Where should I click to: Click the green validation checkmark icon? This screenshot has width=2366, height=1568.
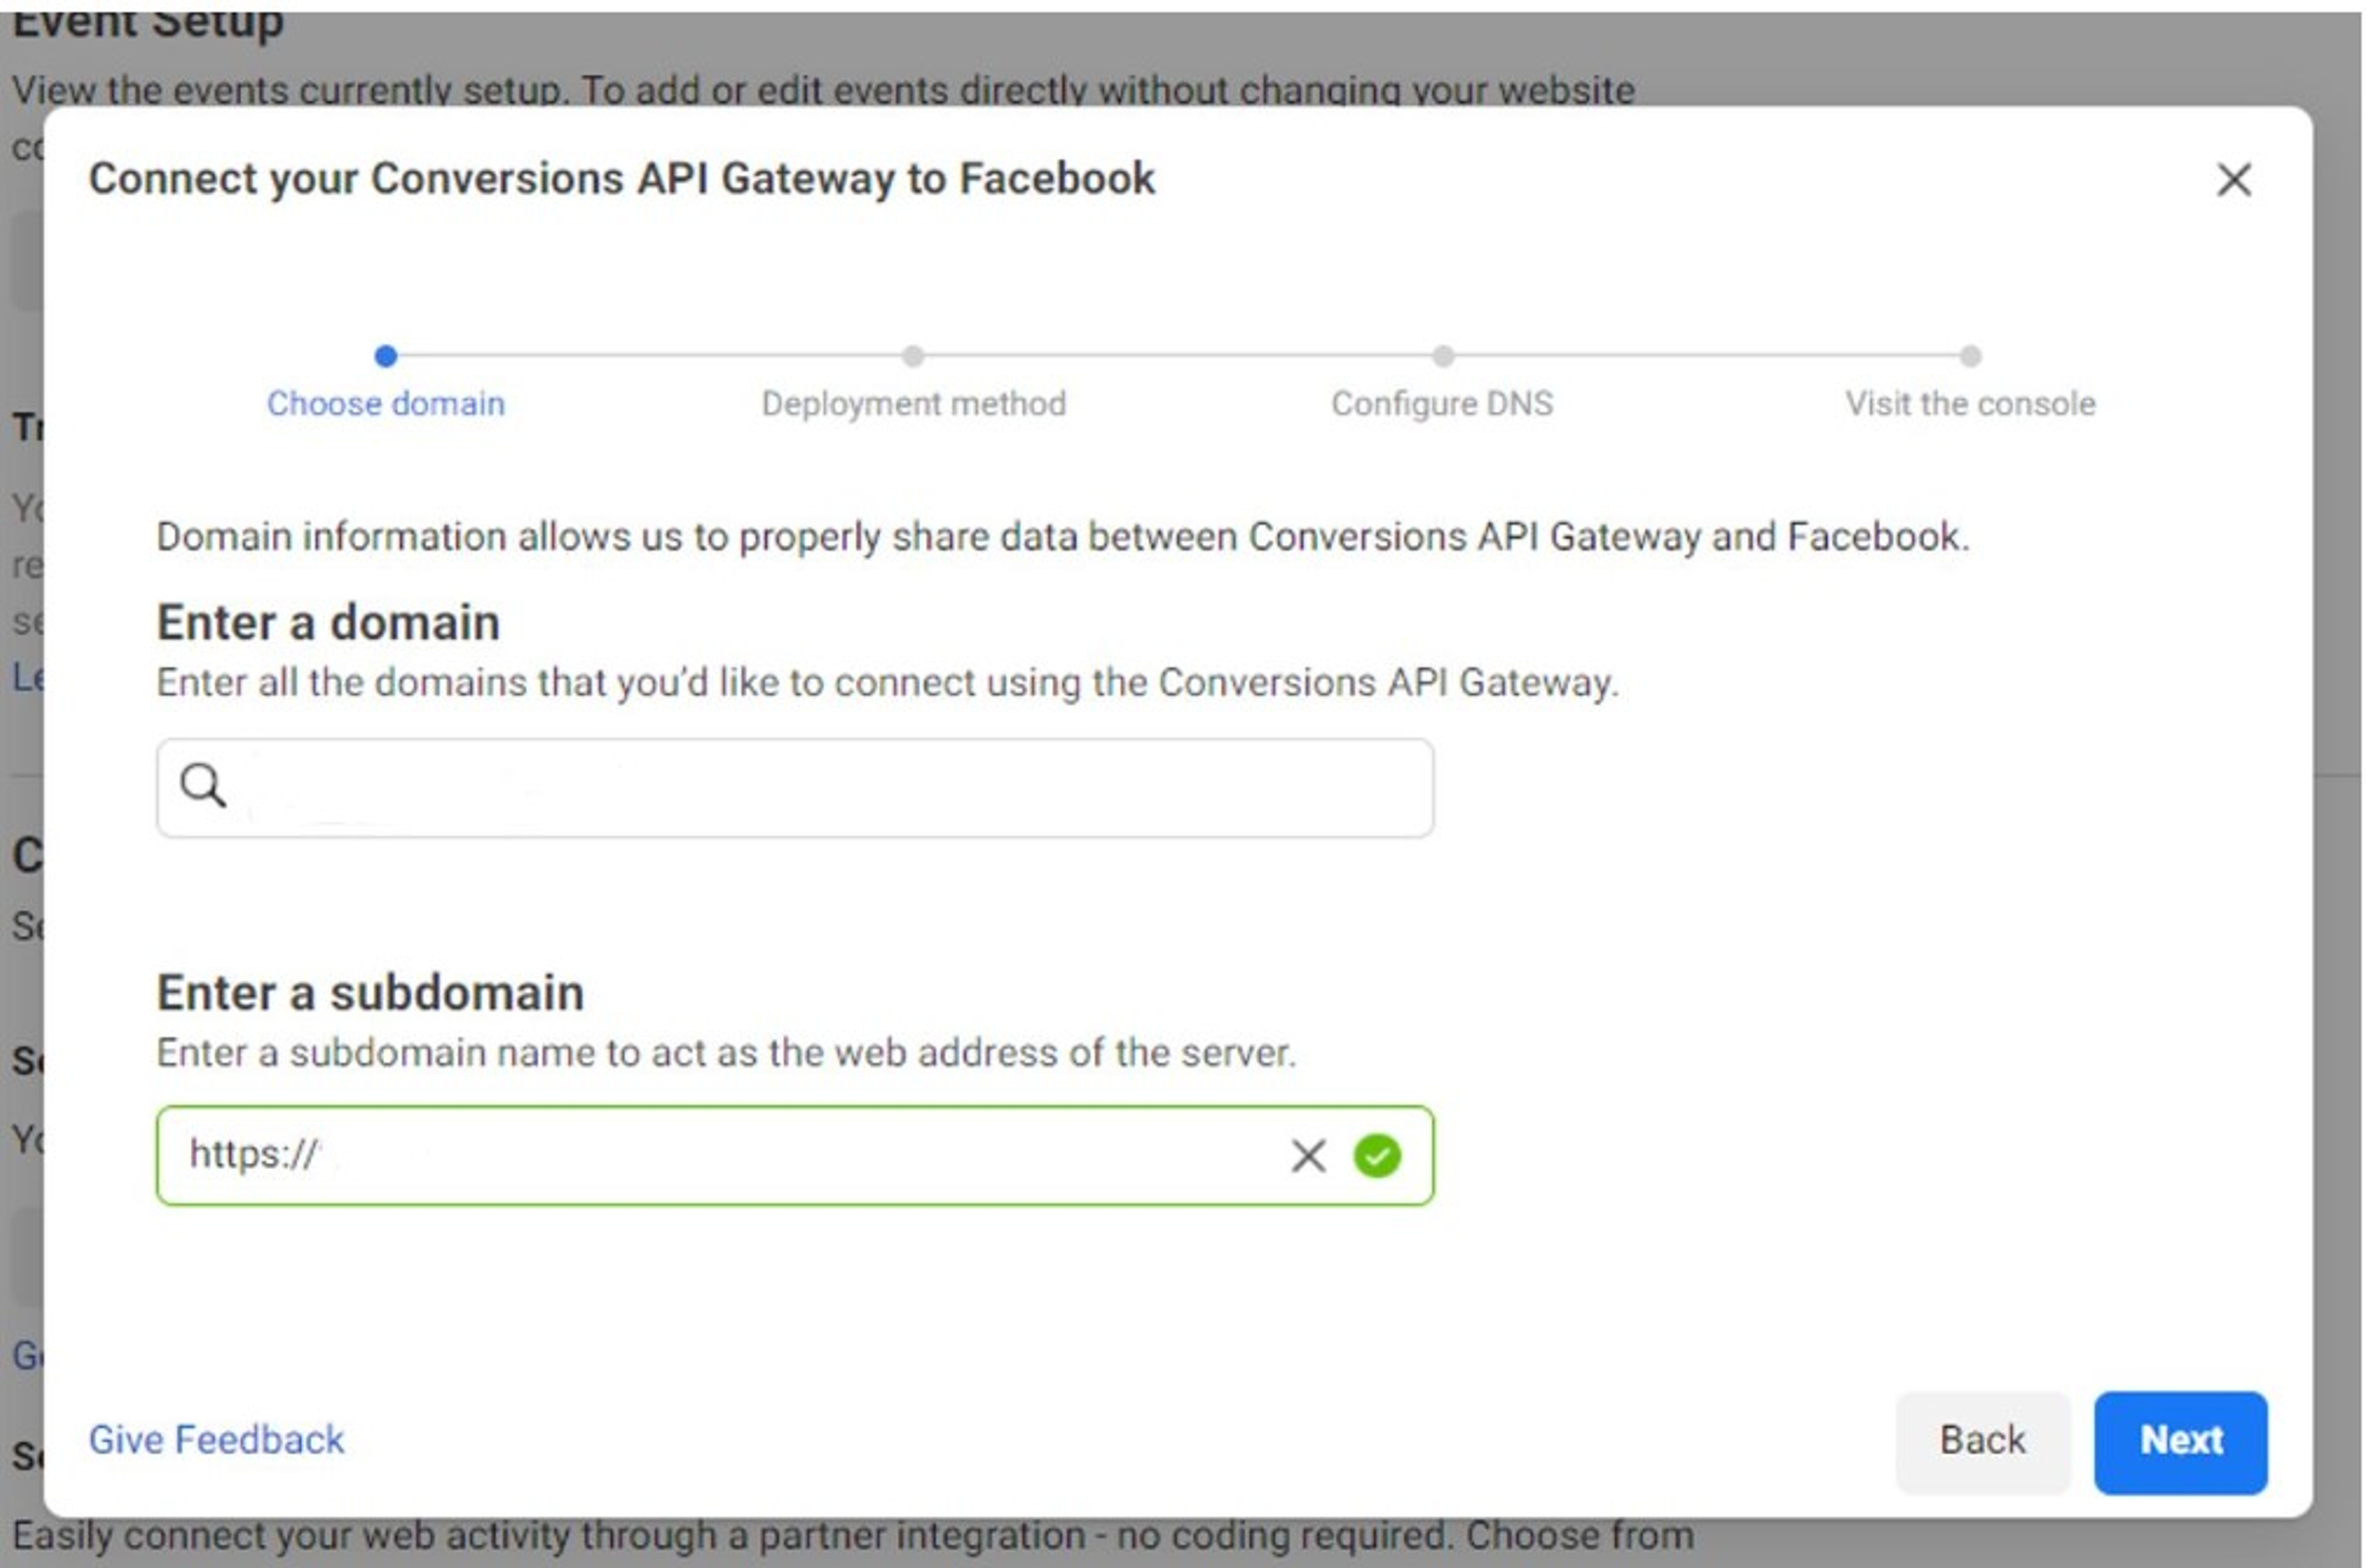(x=1377, y=1156)
